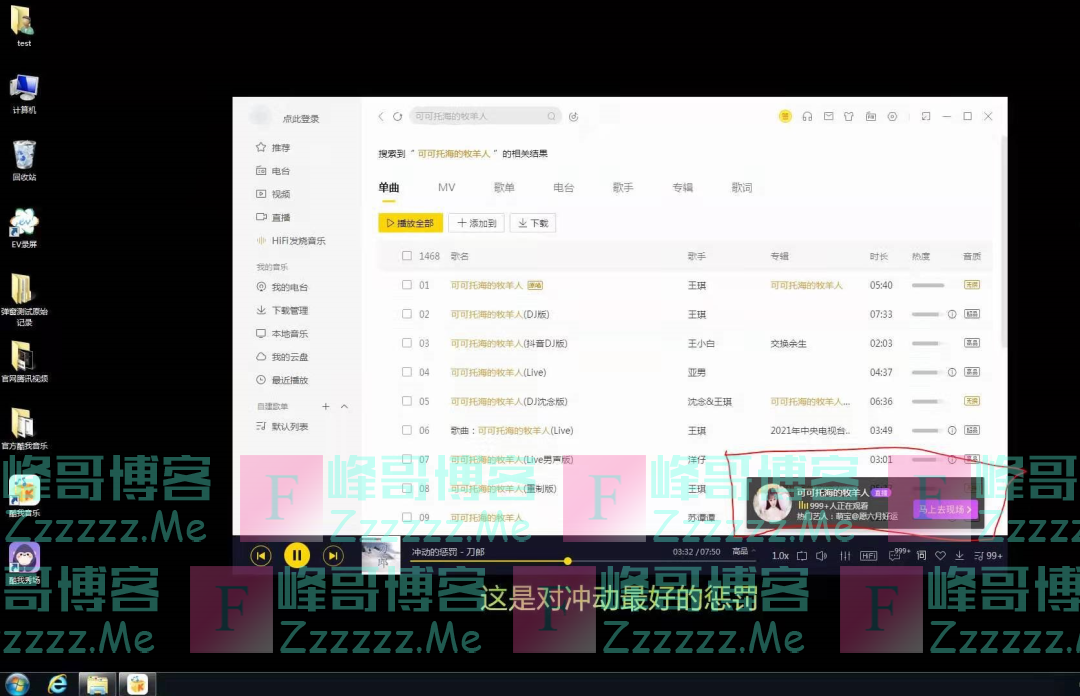Tick checkbox for song 05
Viewport: 1080px width, 696px height.
[407, 400]
